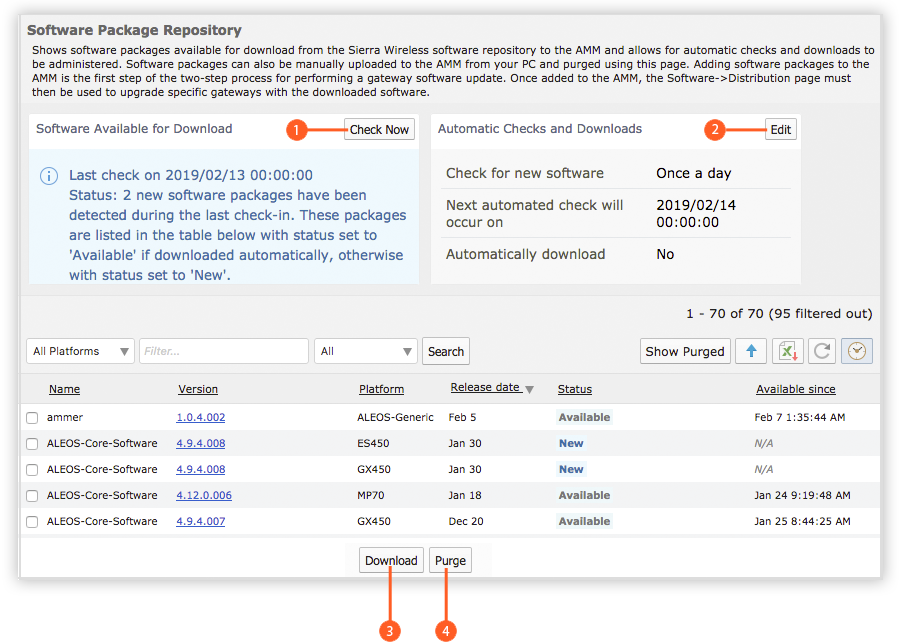Screen dimensions: 900x643
Task: Open version 4.9.4.008 link for ES450
Action: click(200, 443)
